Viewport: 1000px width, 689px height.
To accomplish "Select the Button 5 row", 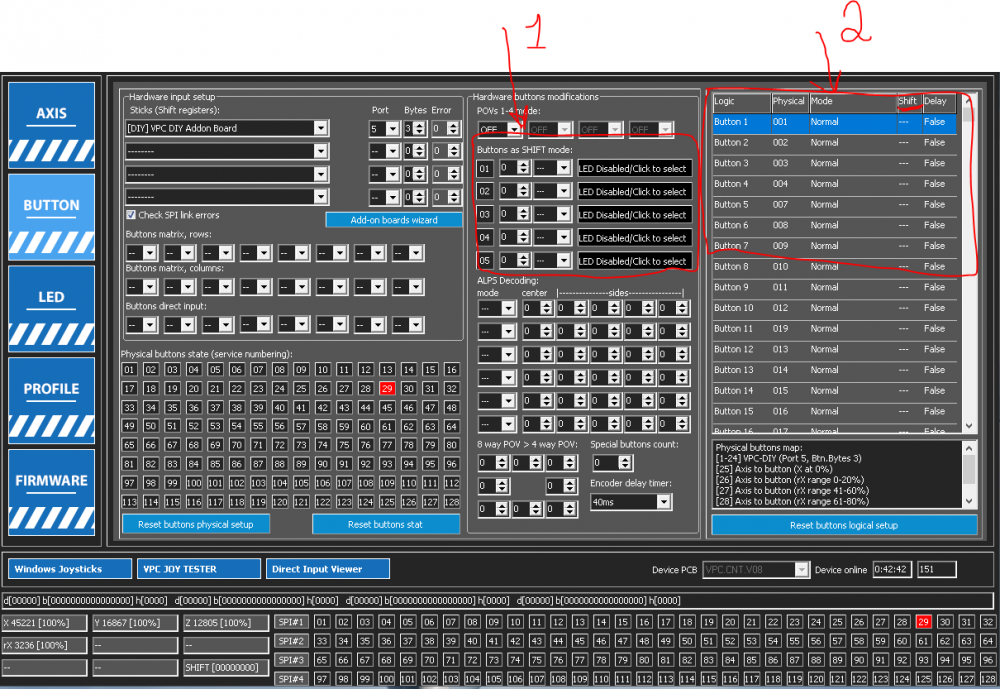I will (x=834, y=205).
